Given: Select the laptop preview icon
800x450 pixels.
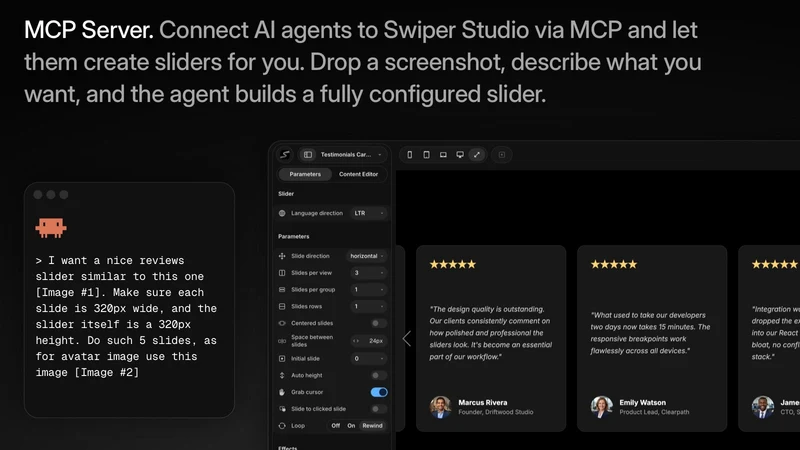Looking at the screenshot, I should coord(443,155).
